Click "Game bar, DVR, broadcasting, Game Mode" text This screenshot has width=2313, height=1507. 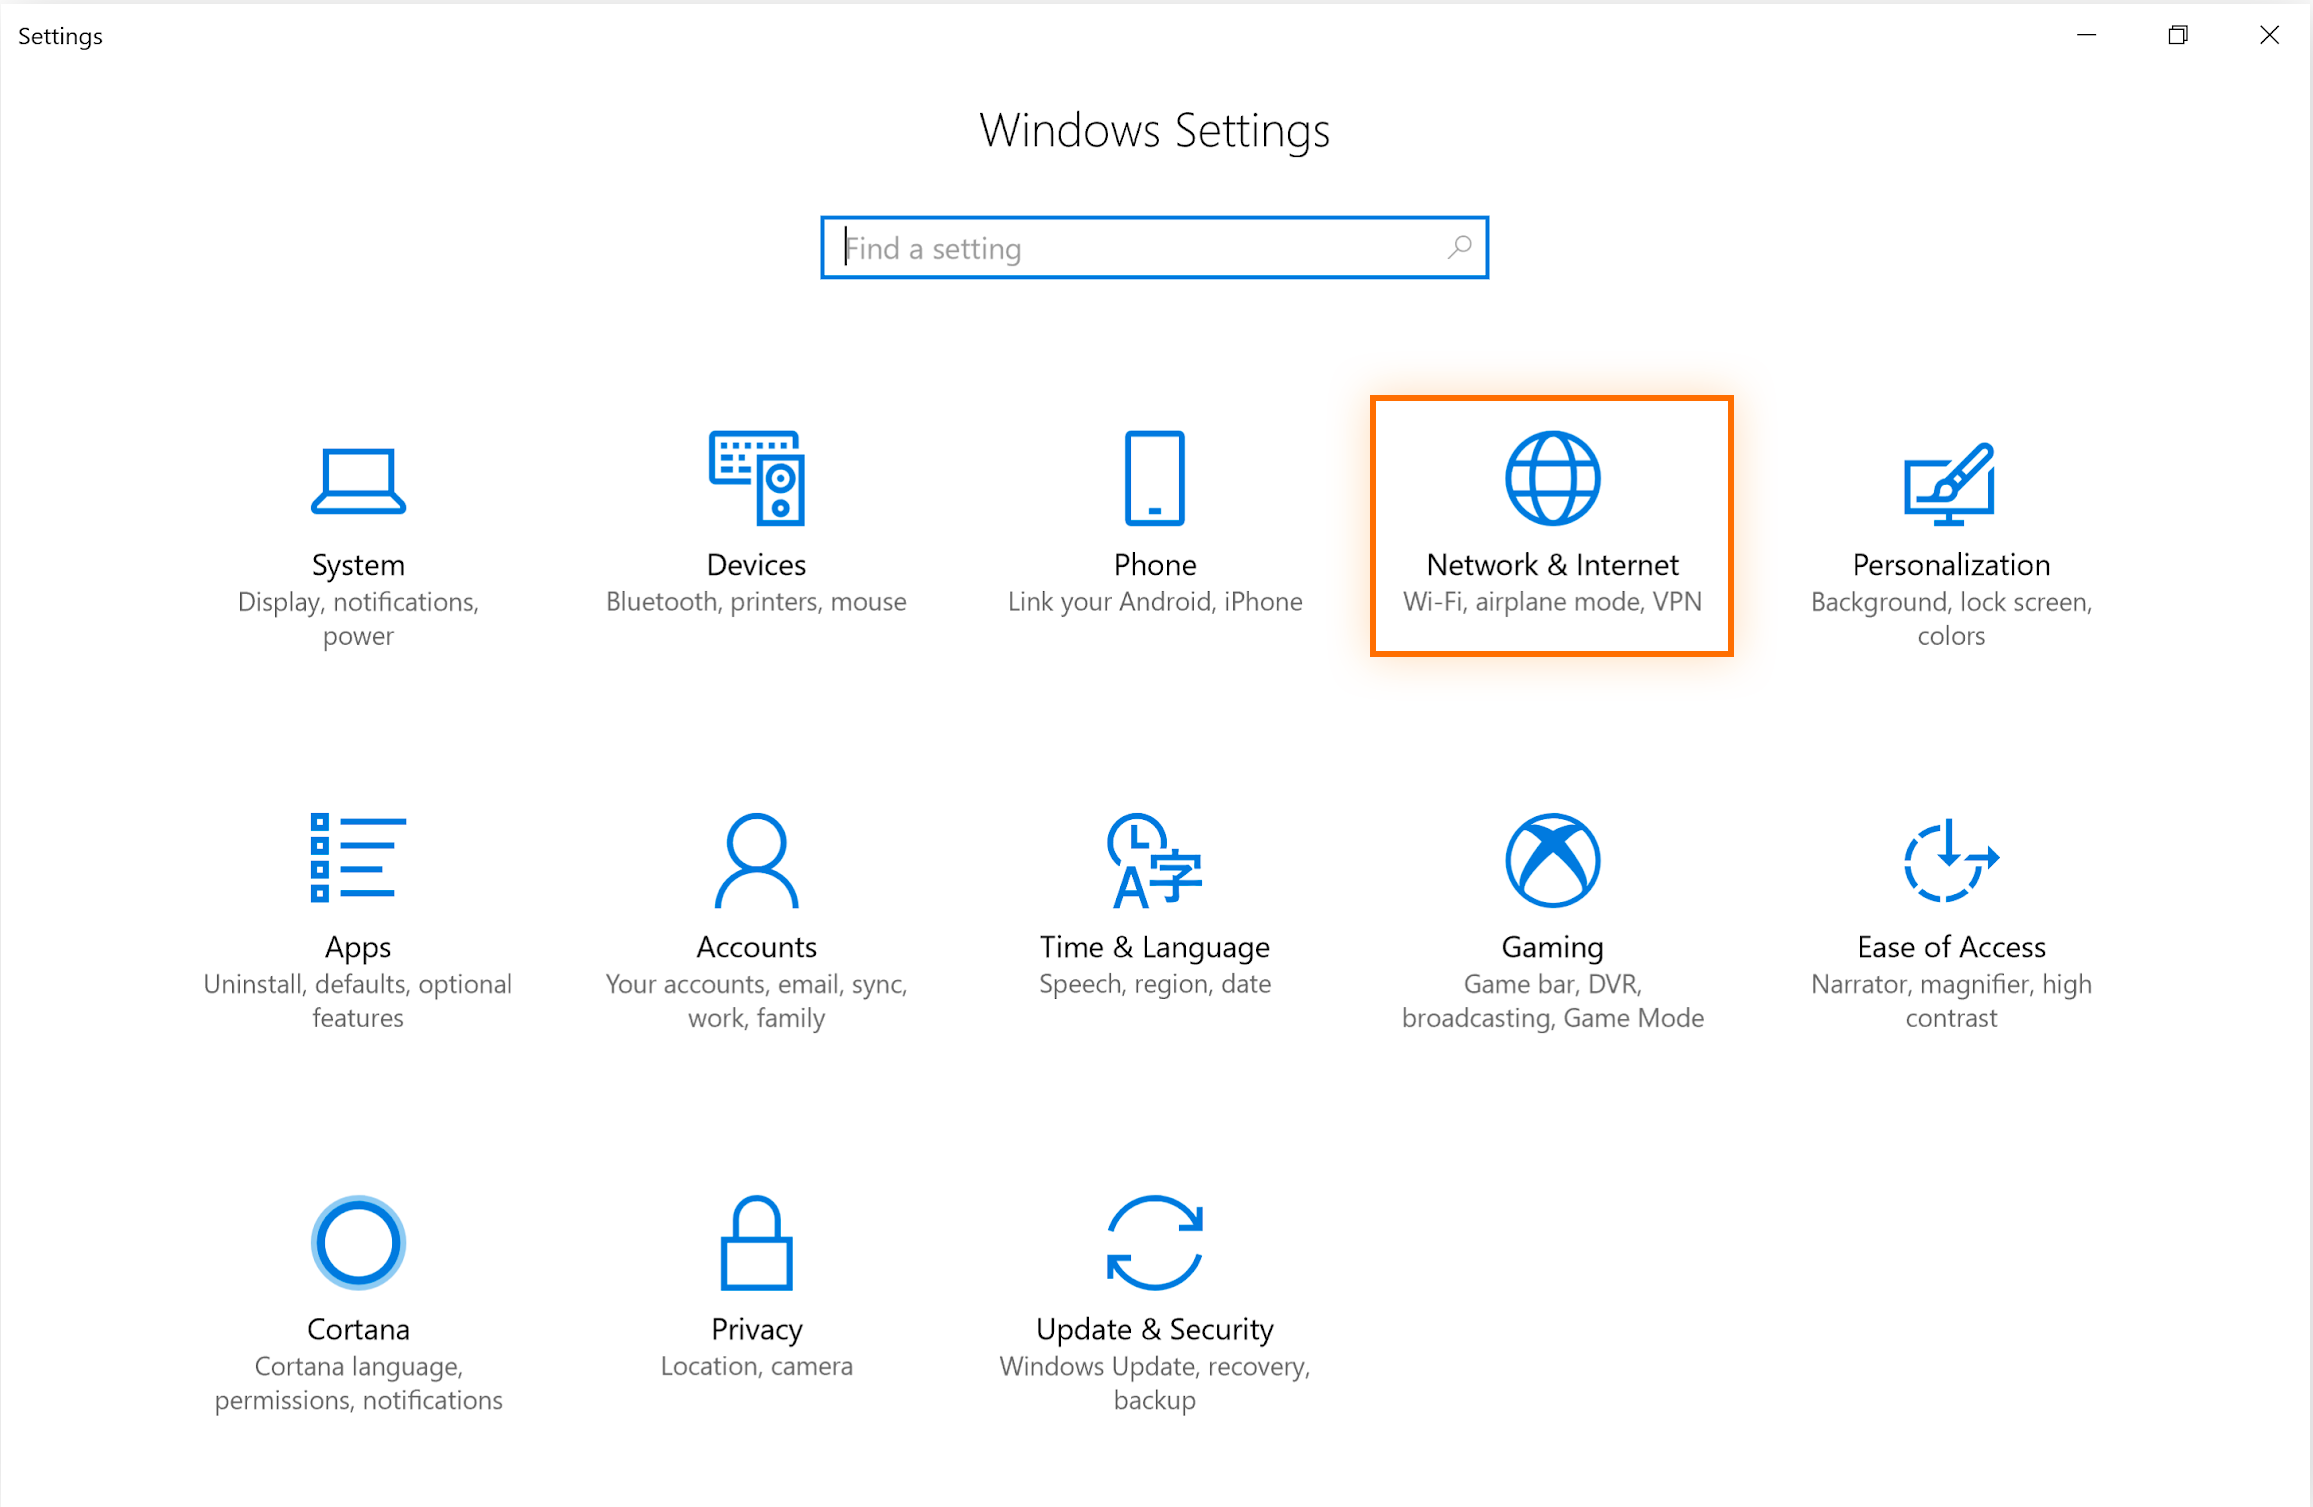[x=1552, y=1001]
